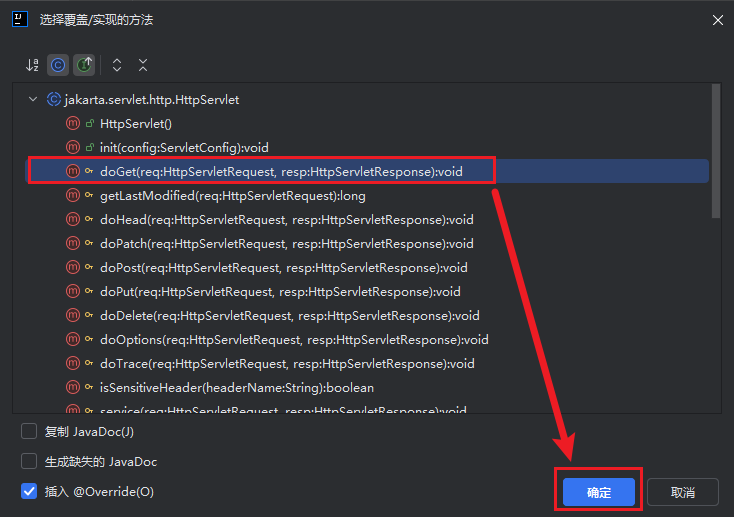Close the 选择覆盖/实现的方法 dialog
The width and height of the screenshot is (734, 517).
[x=718, y=20]
